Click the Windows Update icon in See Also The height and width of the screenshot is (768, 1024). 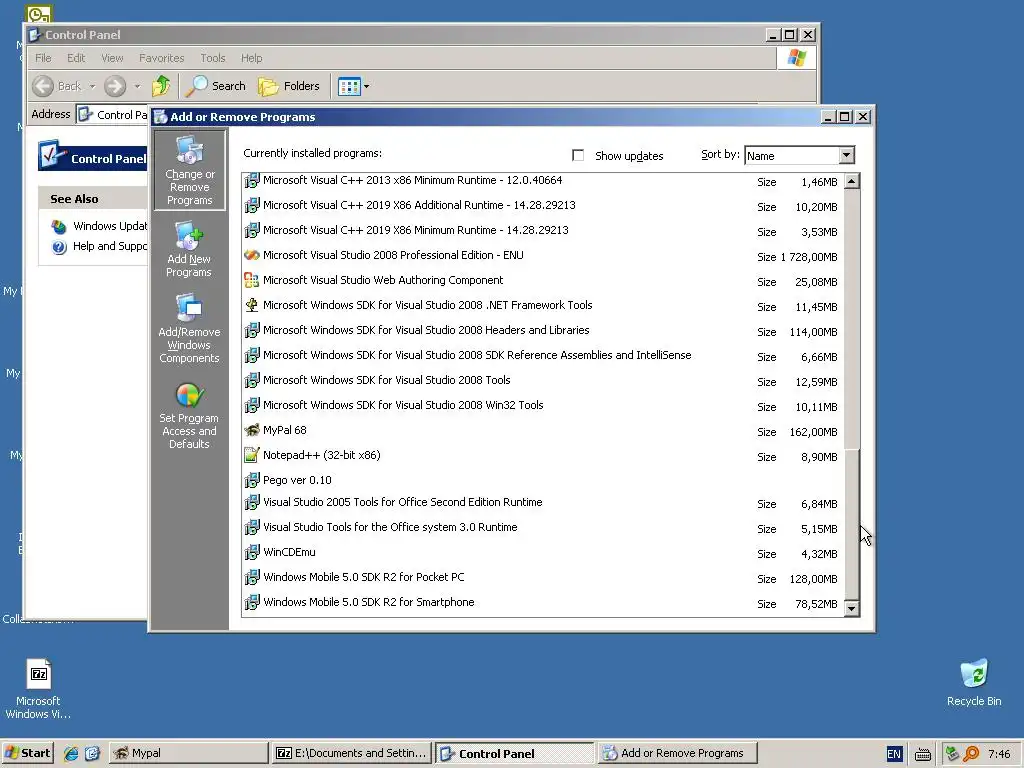tap(59, 226)
